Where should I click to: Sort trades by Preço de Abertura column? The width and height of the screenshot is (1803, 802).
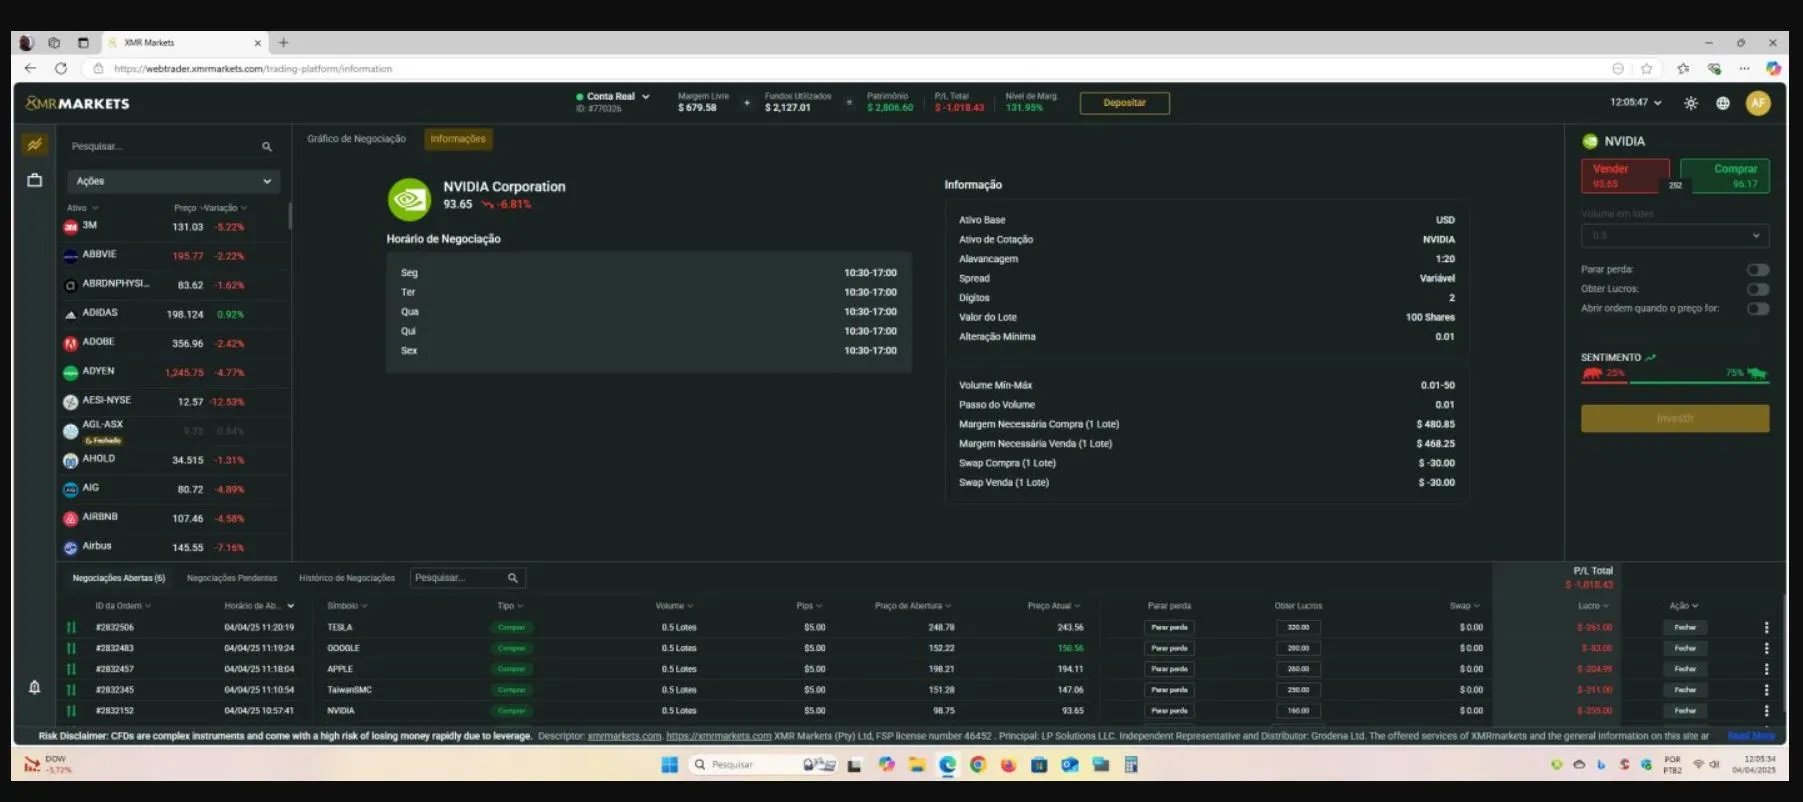click(913, 606)
